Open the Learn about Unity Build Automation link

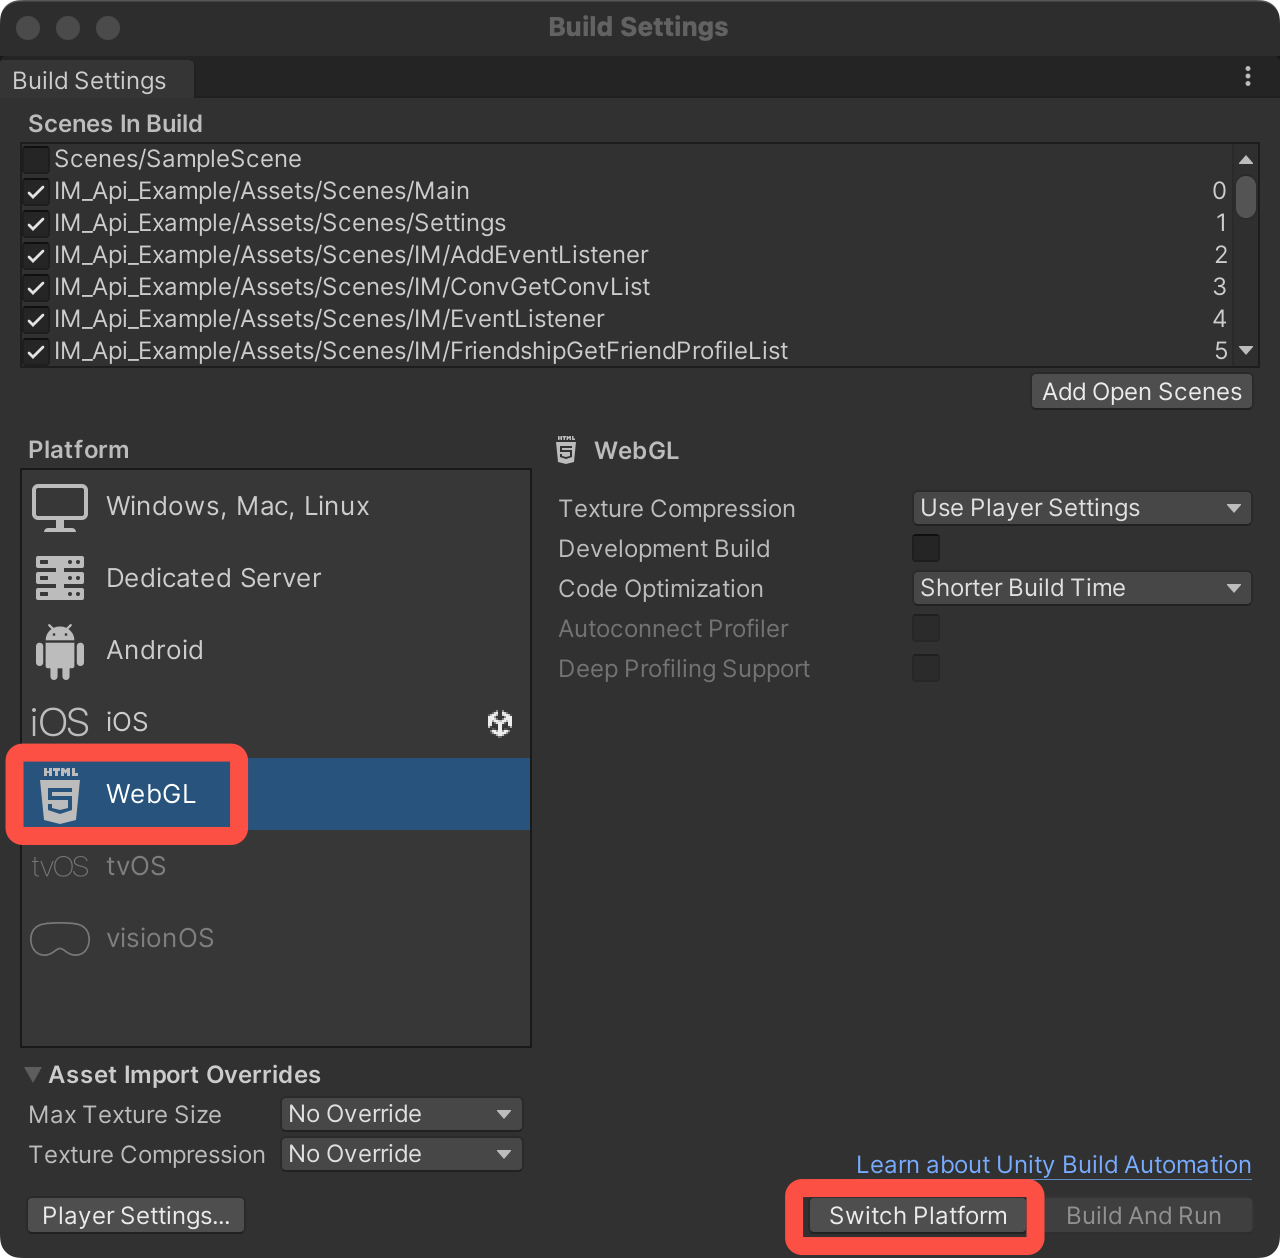click(x=1053, y=1165)
